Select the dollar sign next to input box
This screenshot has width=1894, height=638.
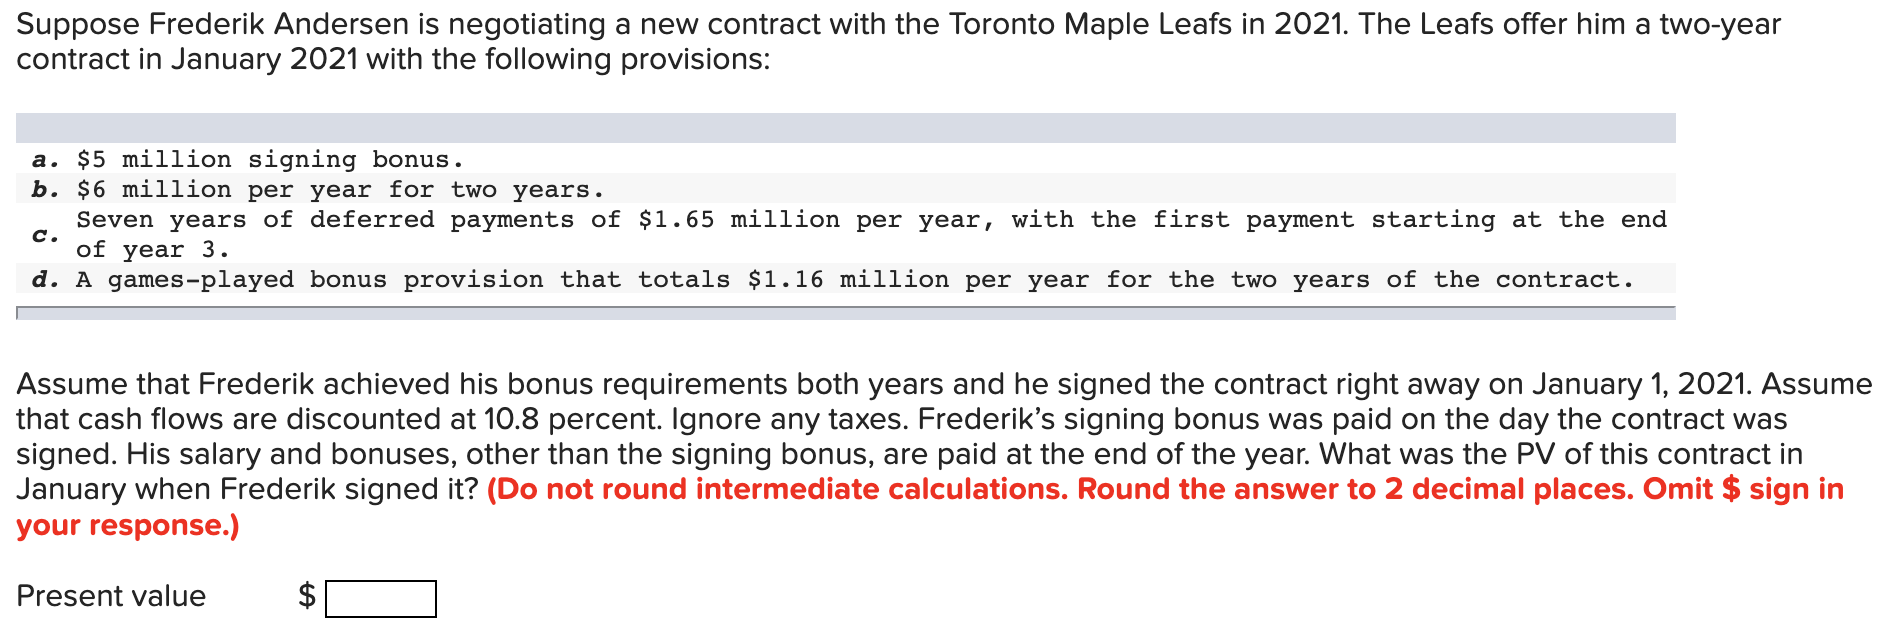[x=307, y=597]
